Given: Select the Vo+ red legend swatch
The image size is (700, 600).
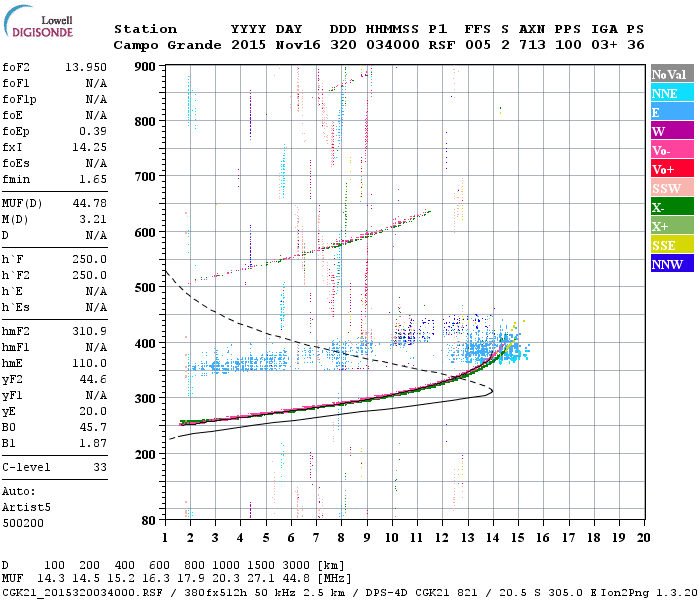Looking at the screenshot, I should (x=672, y=169).
